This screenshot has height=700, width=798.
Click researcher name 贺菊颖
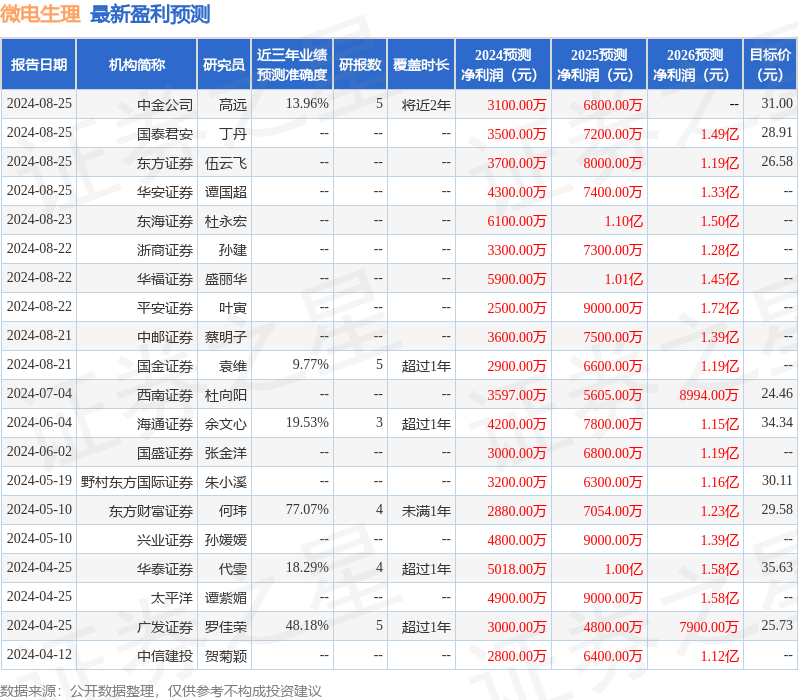[226, 656]
